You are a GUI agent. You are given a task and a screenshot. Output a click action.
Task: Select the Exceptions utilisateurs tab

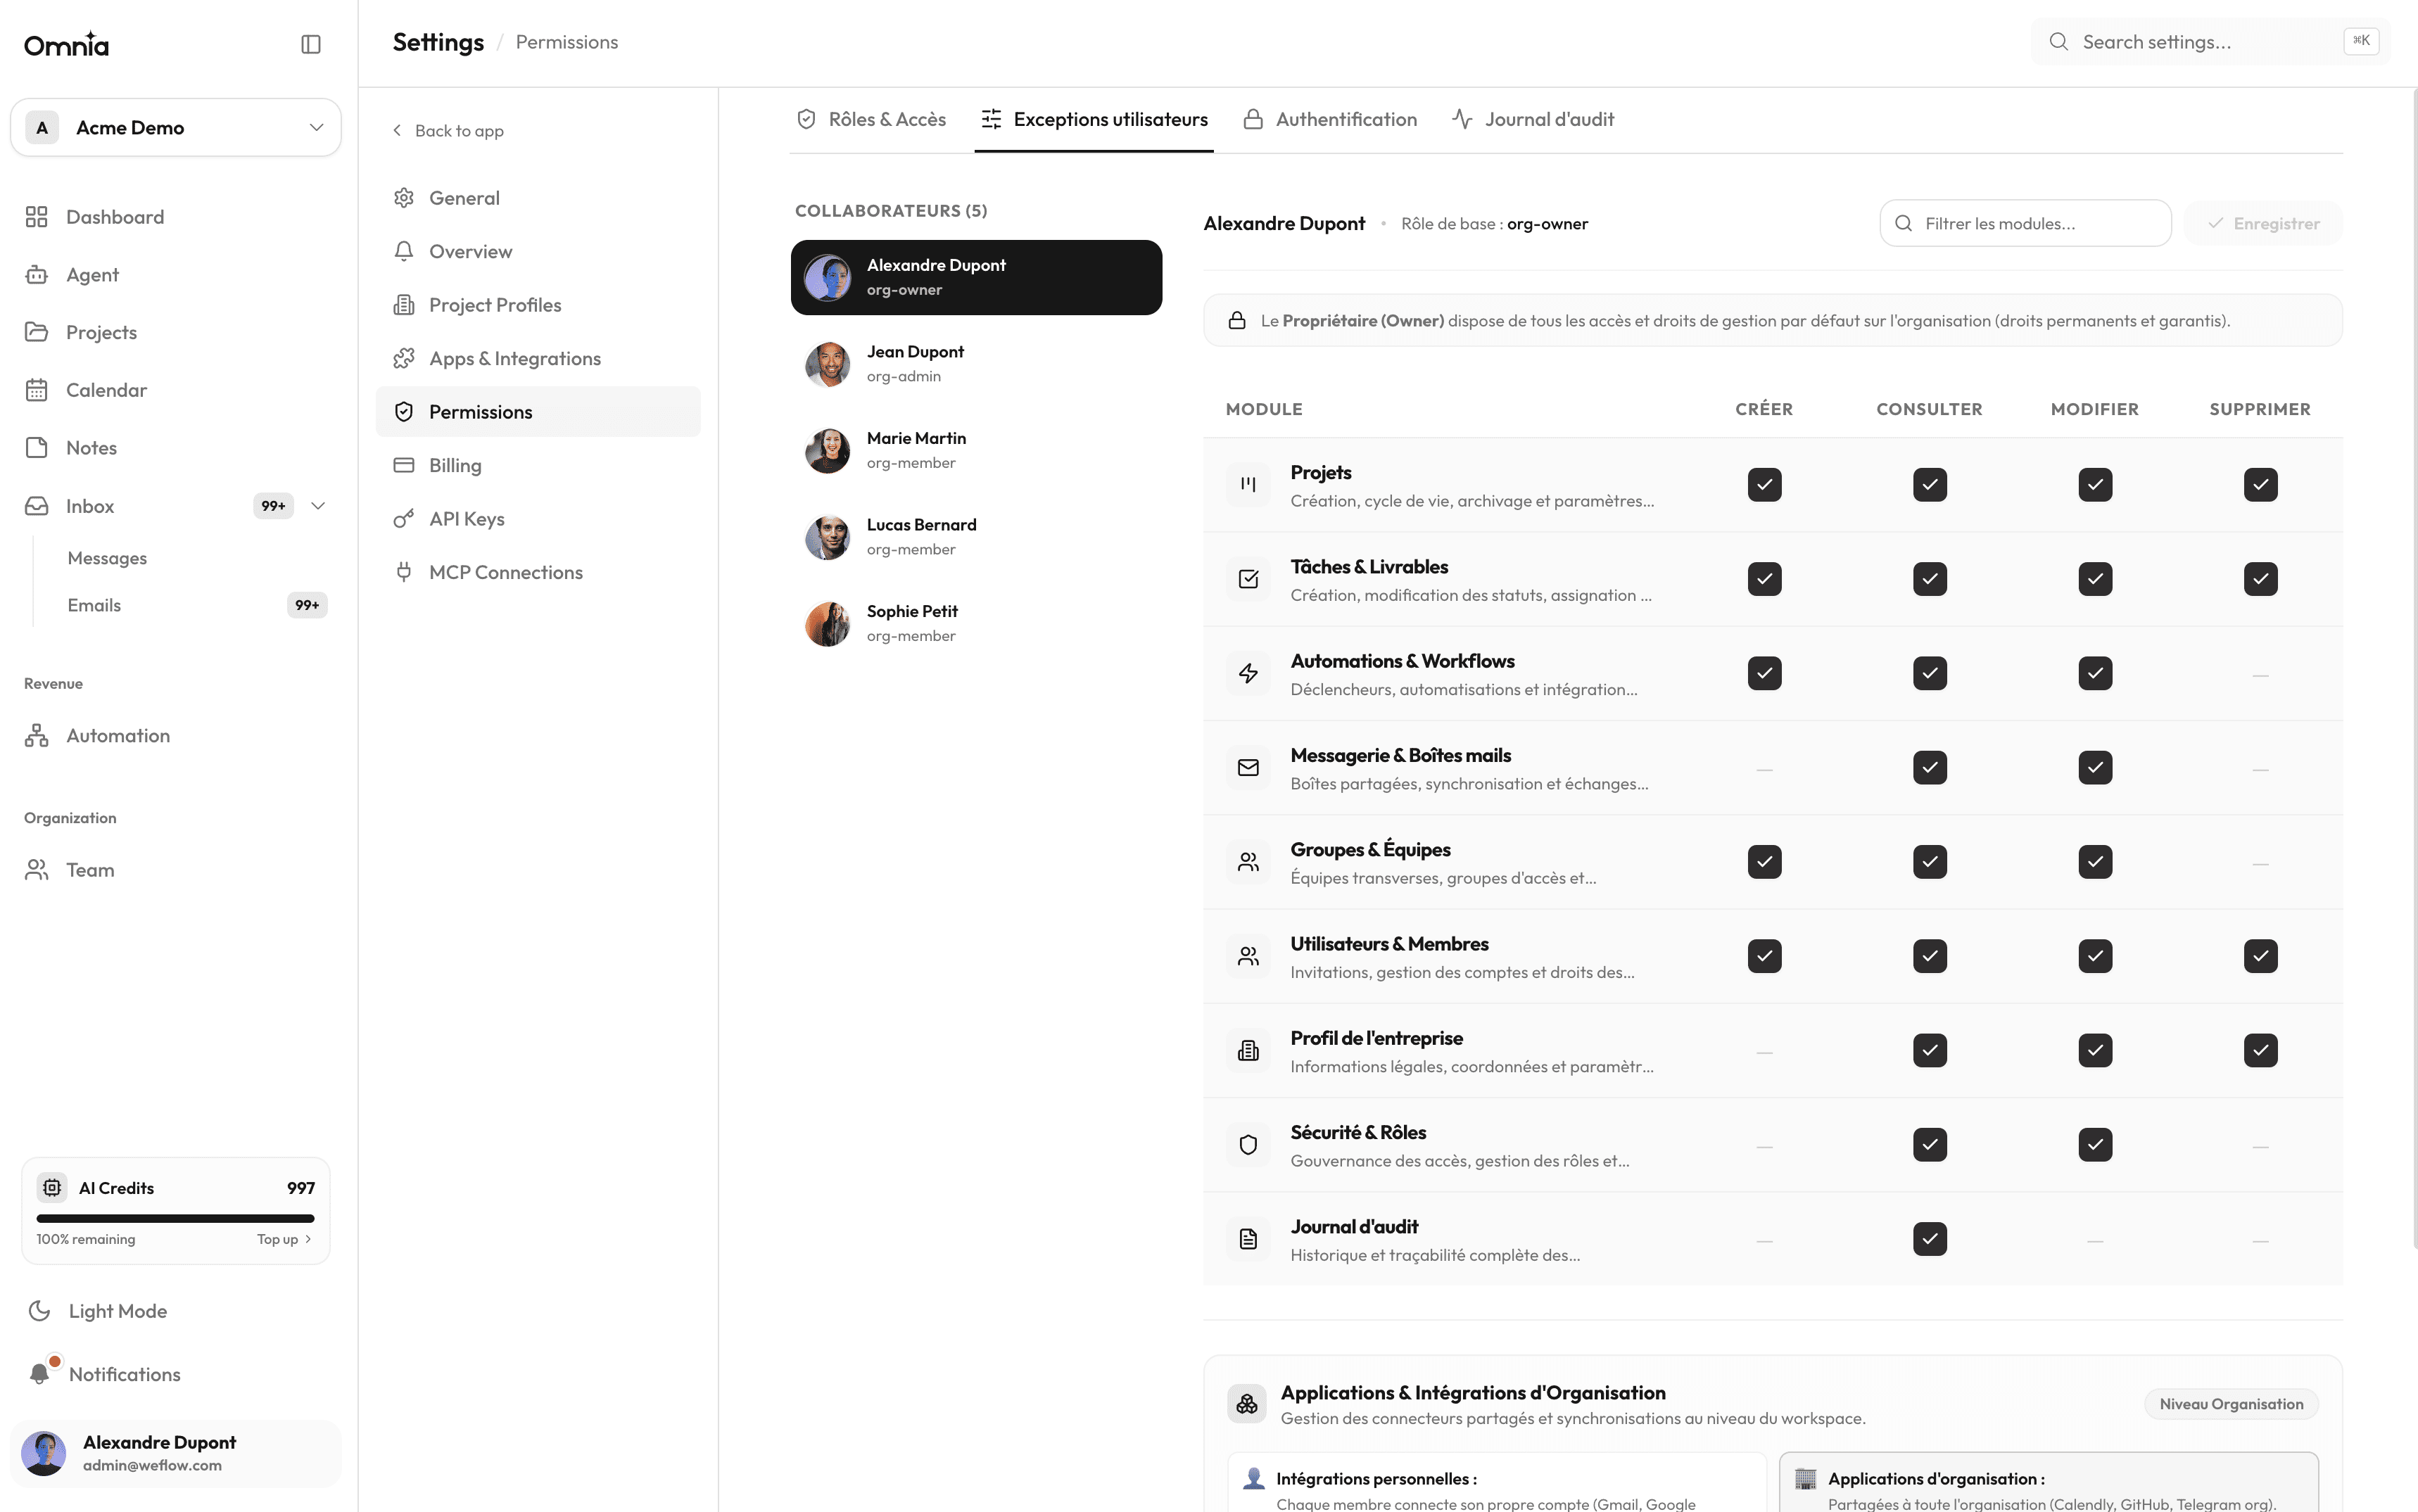point(1094,120)
